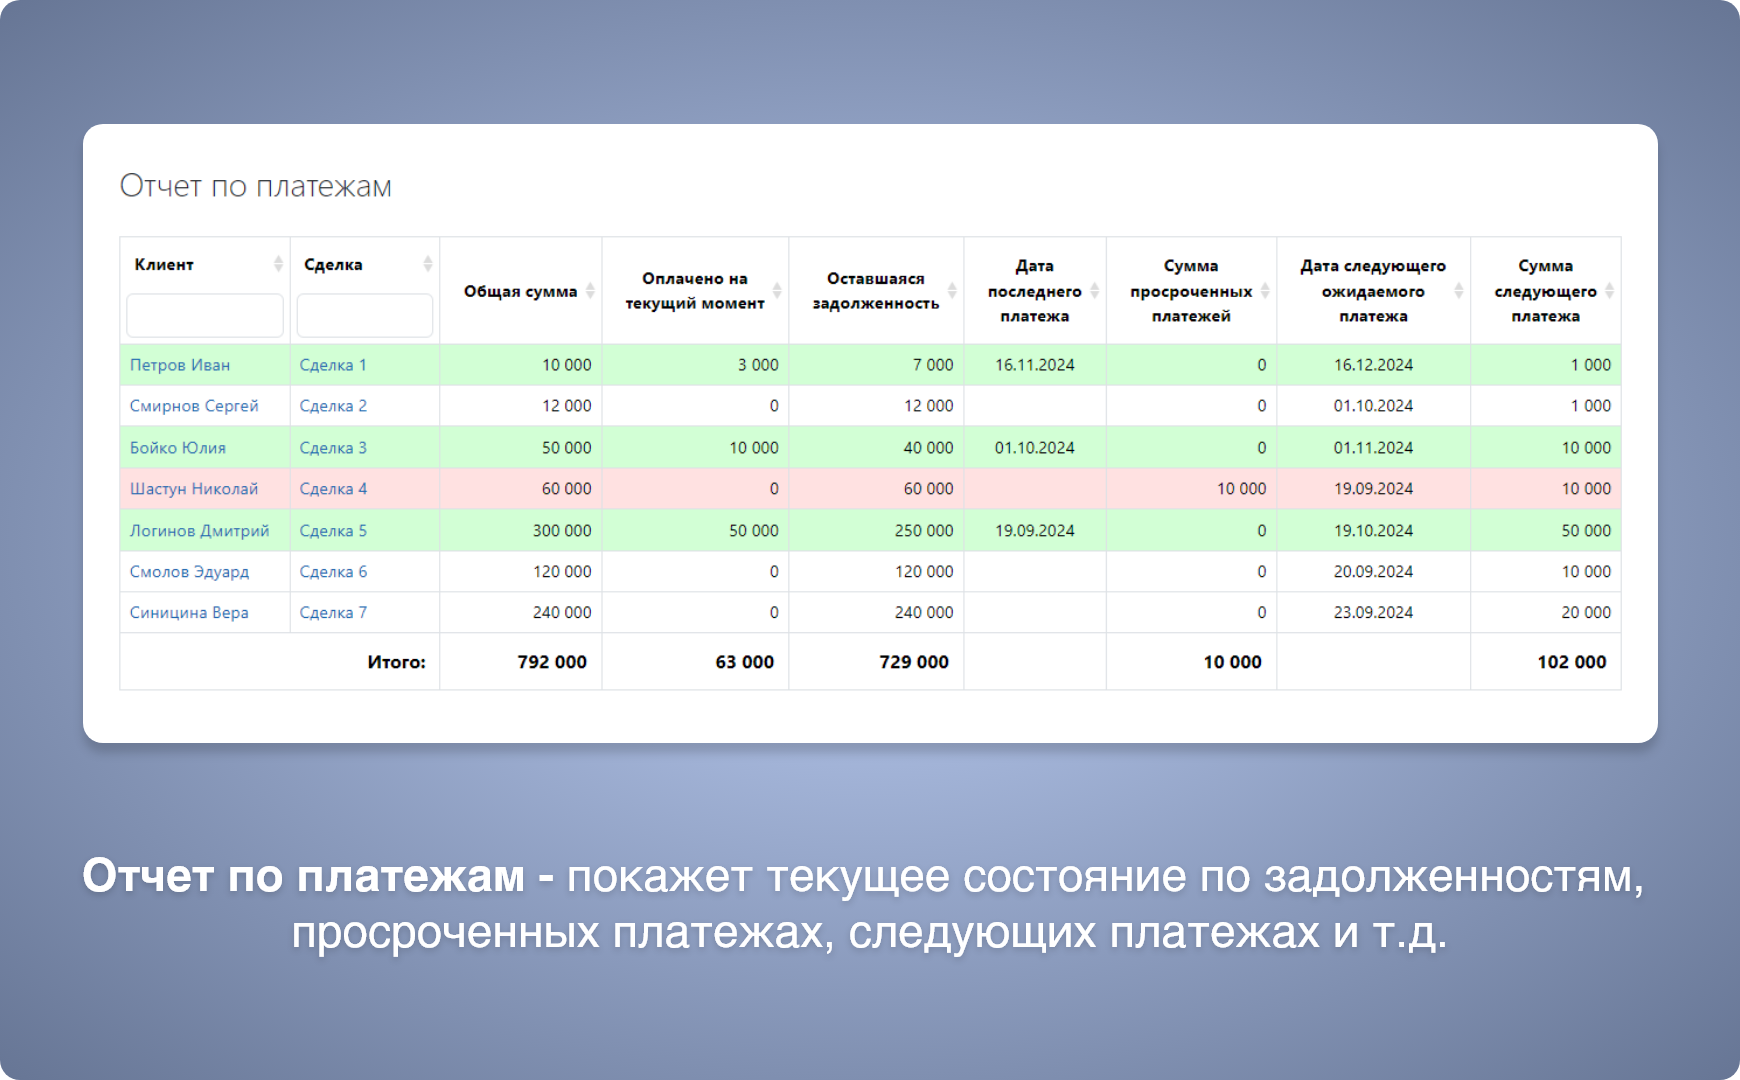The height and width of the screenshot is (1080, 1740).
Task: Sort table by Сделка column arrows
Action: [x=427, y=264]
